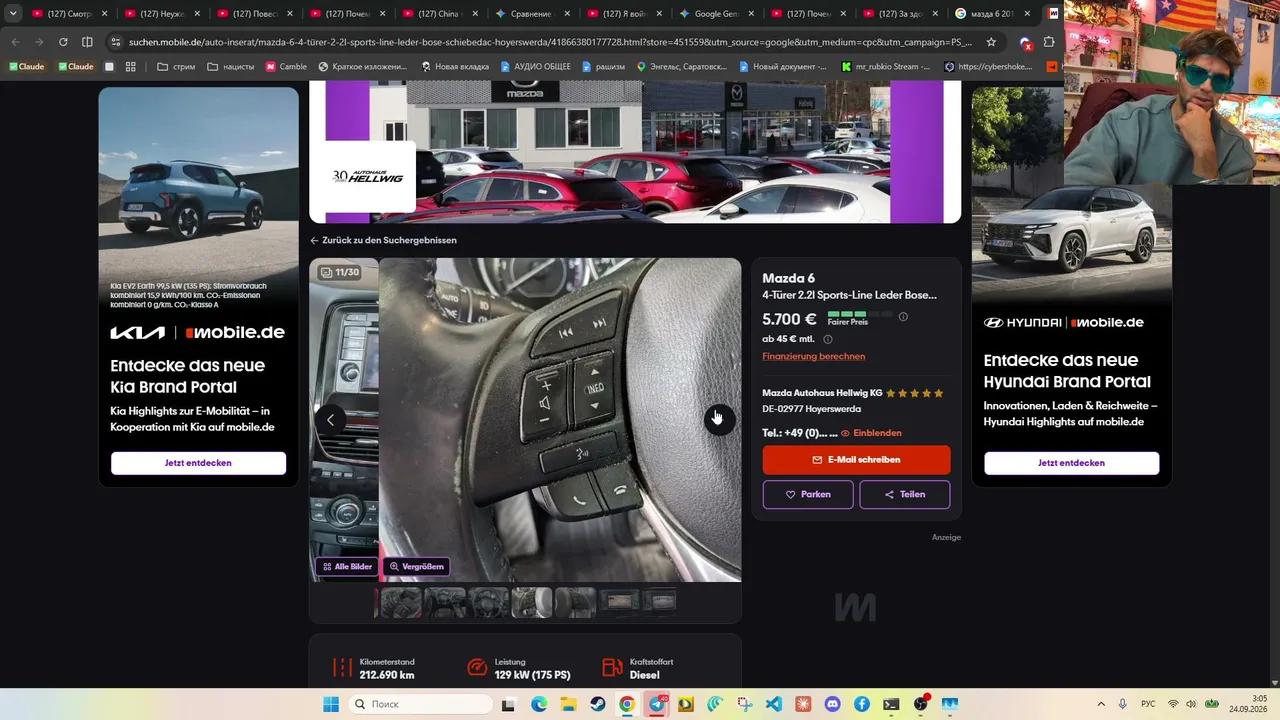This screenshot has width=1280, height=720.
Task: Click Jetzt entdecken in Hyundai ad
Action: [x=1071, y=463]
